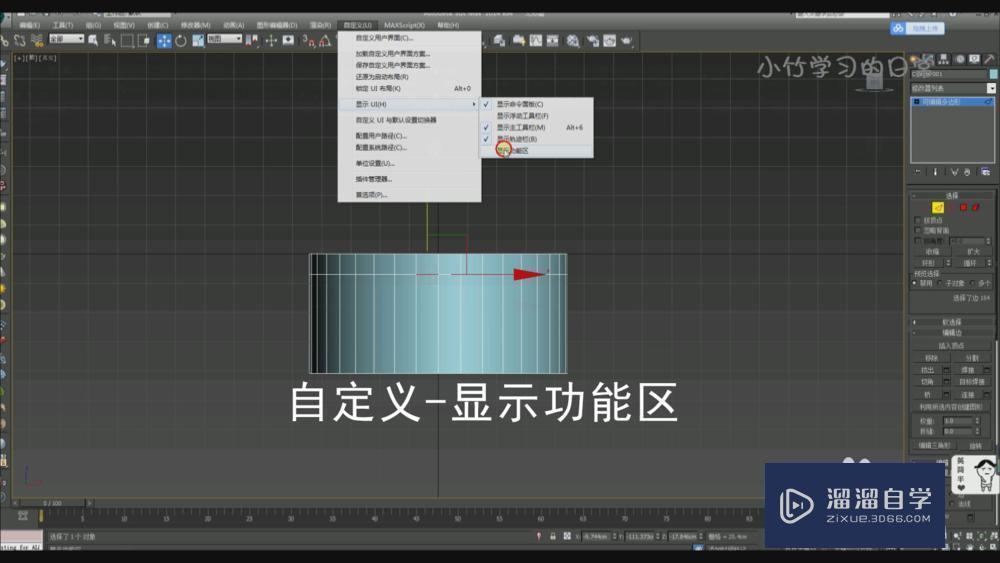The width and height of the screenshot is (1000, 563).
Task: Collapse the 选择 rollout header
Action: click(x=952, y=196)
